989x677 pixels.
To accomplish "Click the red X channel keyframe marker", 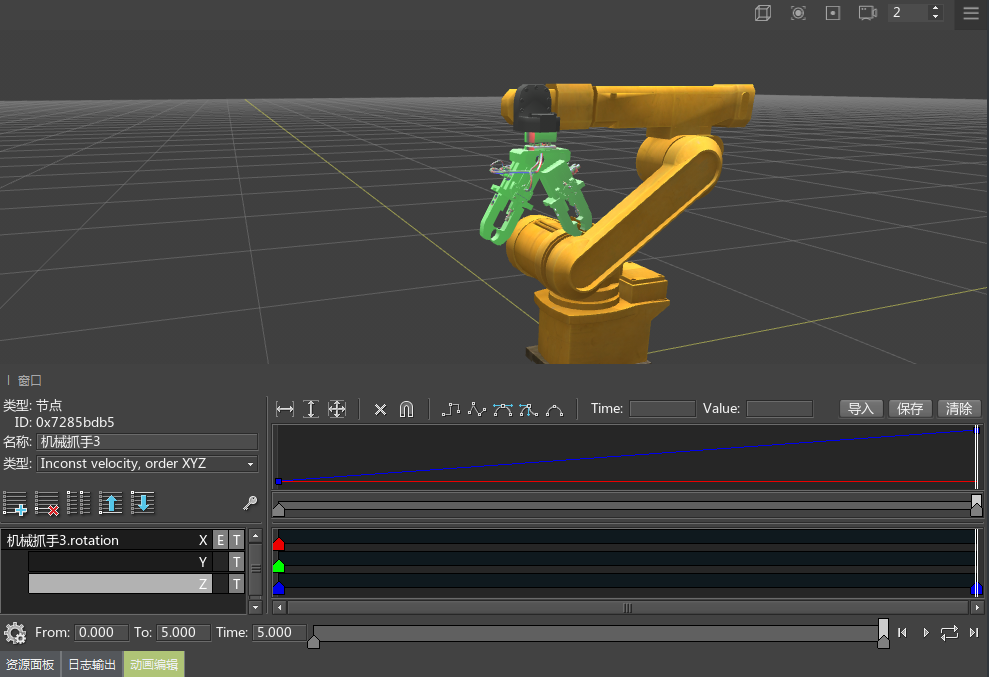I will 279,543.
